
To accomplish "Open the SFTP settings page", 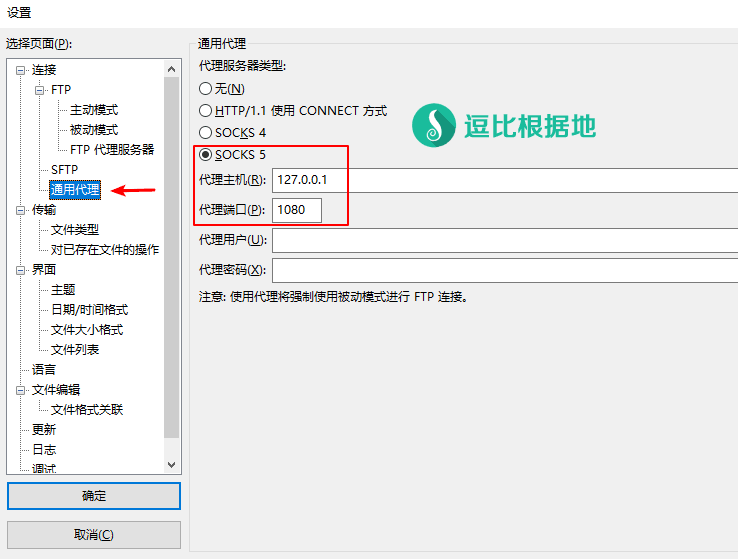I will pos(64,170).
